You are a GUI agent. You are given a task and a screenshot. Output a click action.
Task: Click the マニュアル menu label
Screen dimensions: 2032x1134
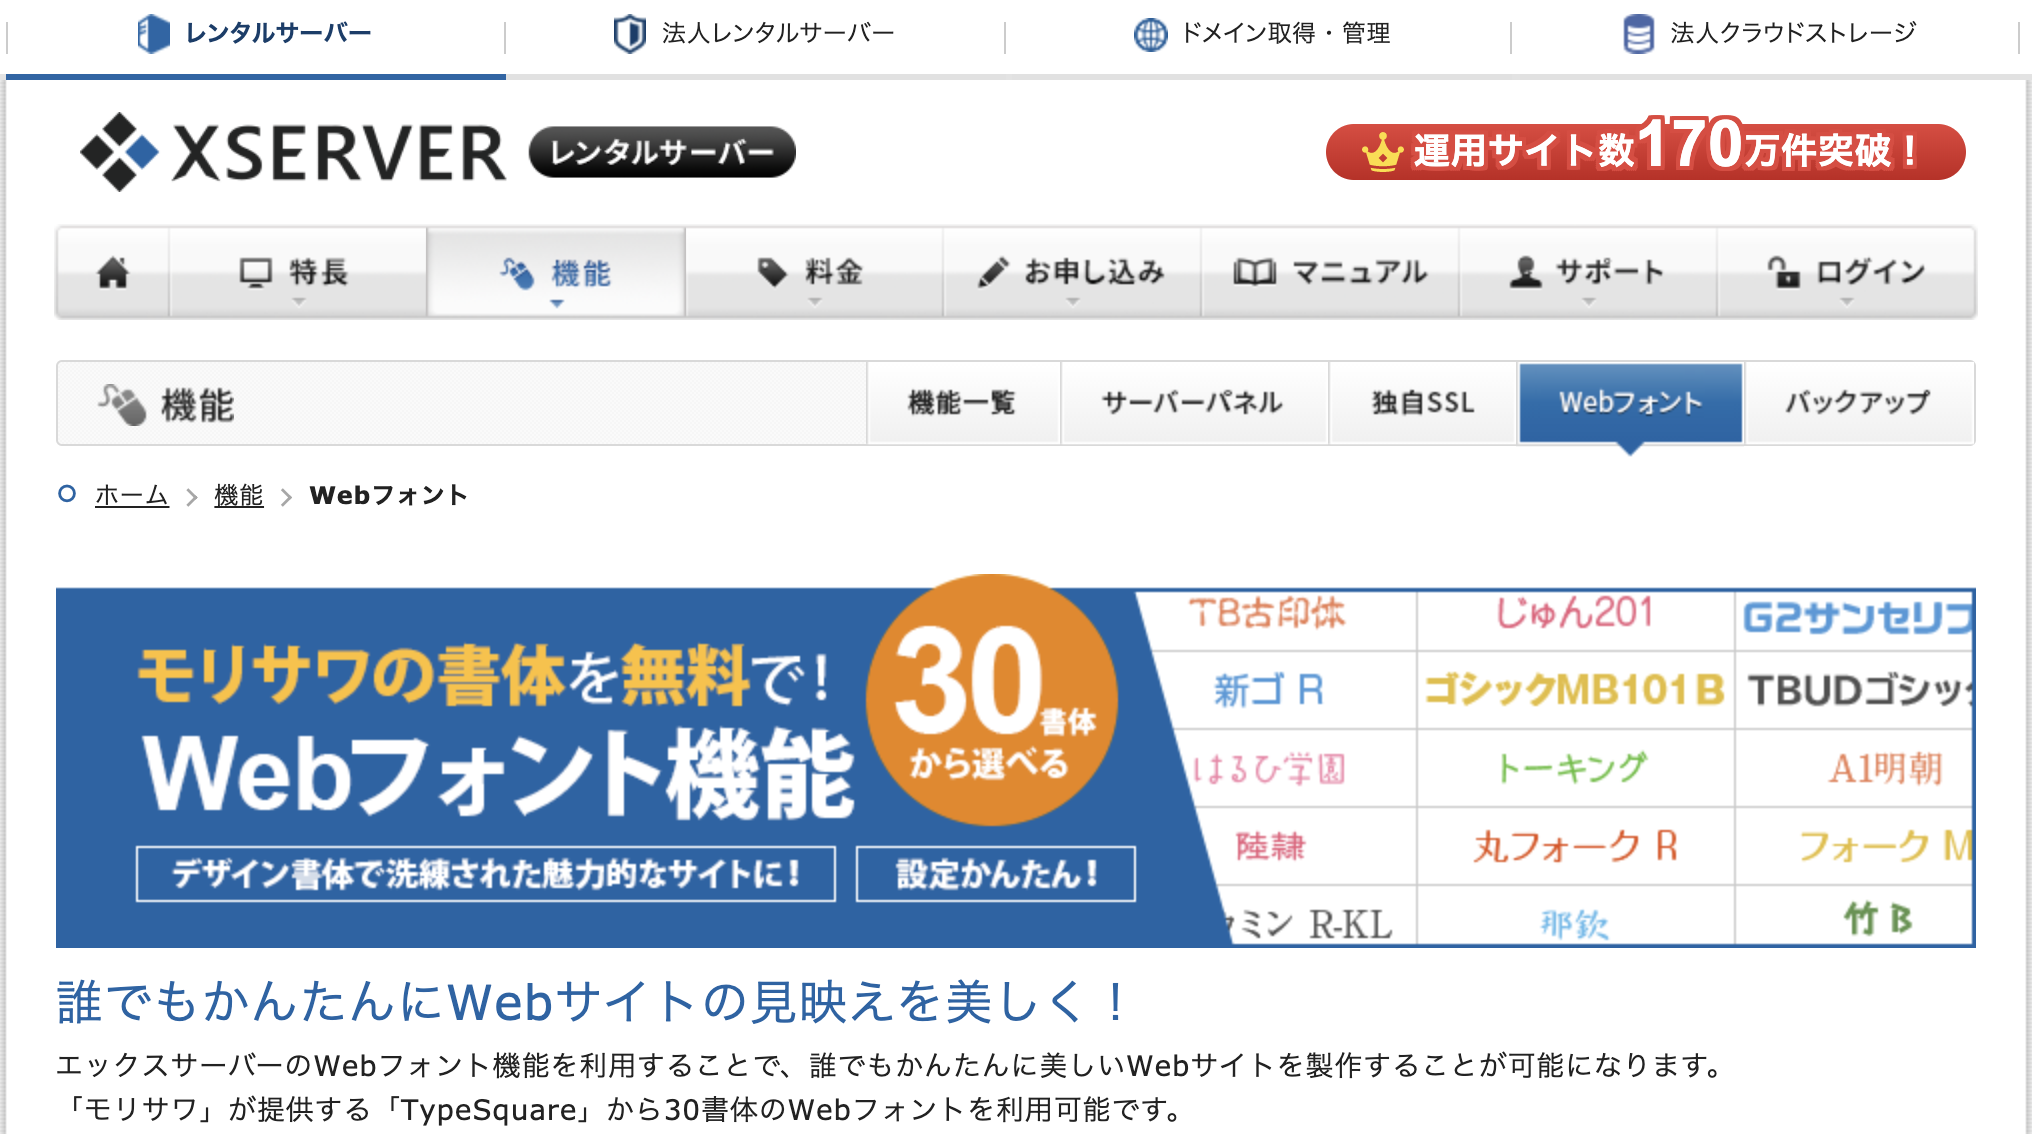(x=1359, y=272)
